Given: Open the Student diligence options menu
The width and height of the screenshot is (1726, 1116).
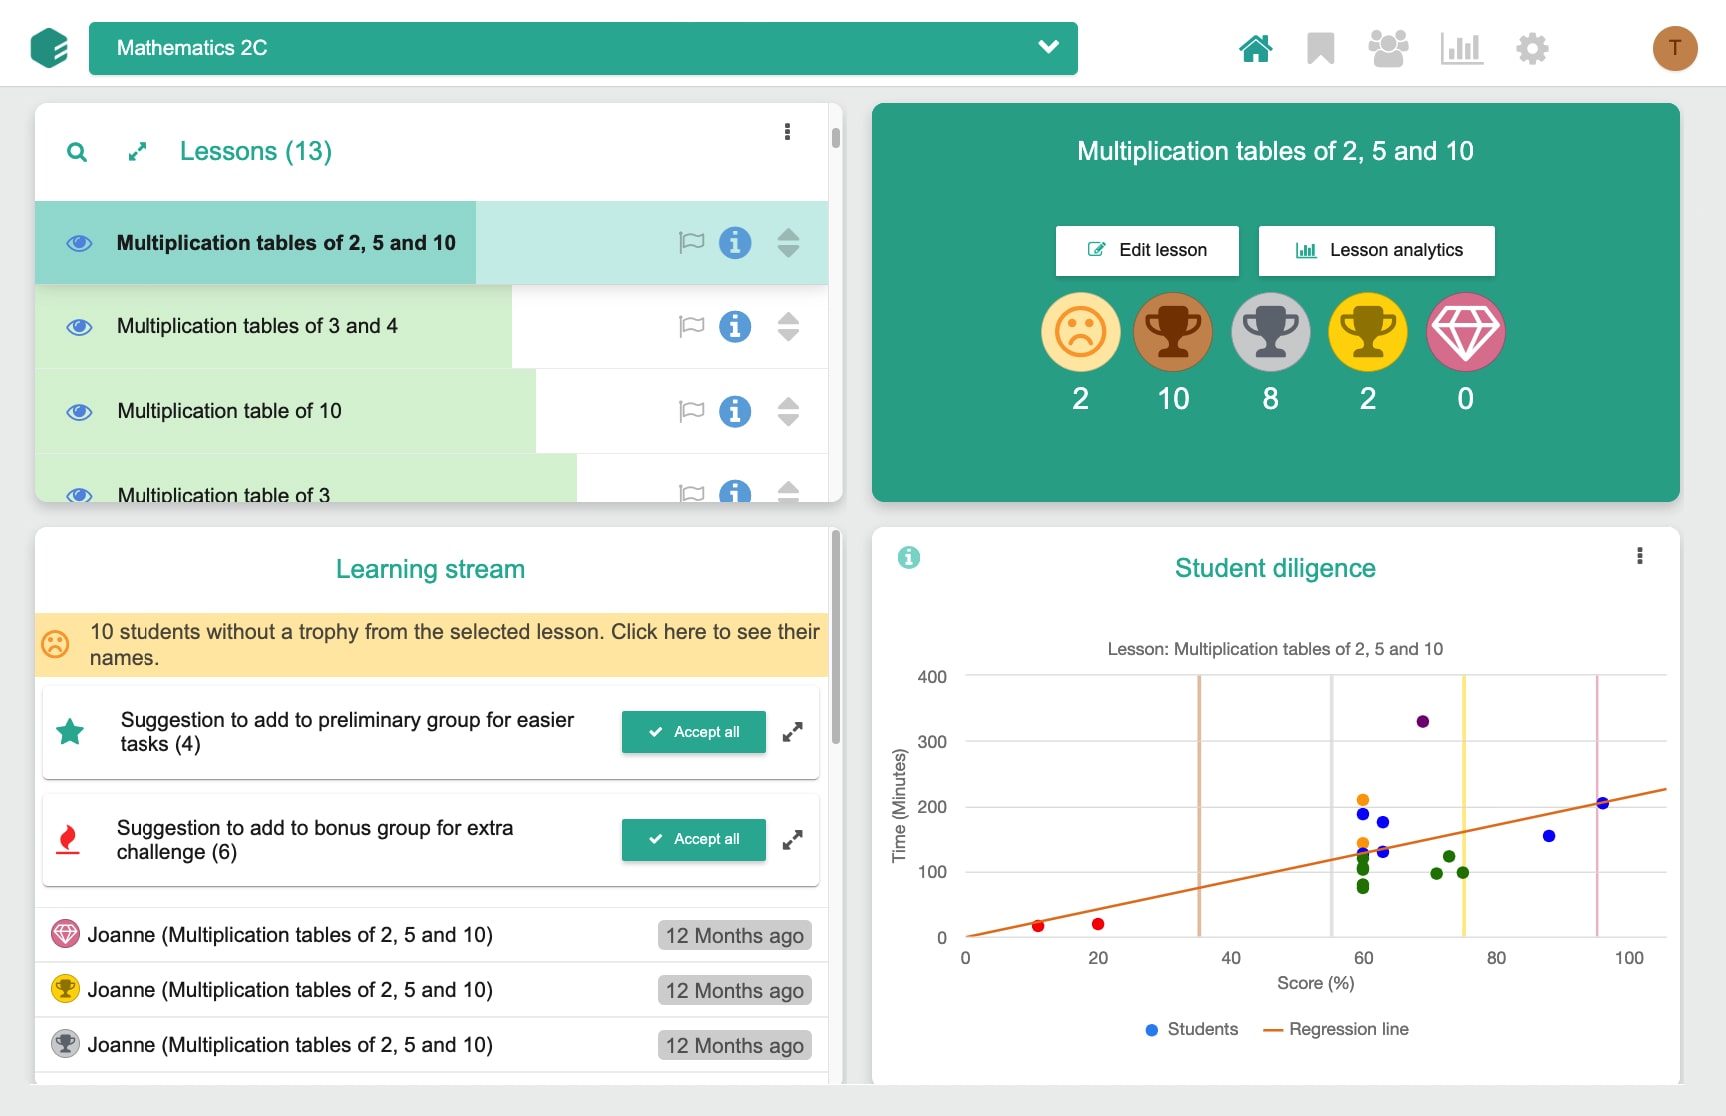Looking at the screenshot, I should tap(1639, 556).
